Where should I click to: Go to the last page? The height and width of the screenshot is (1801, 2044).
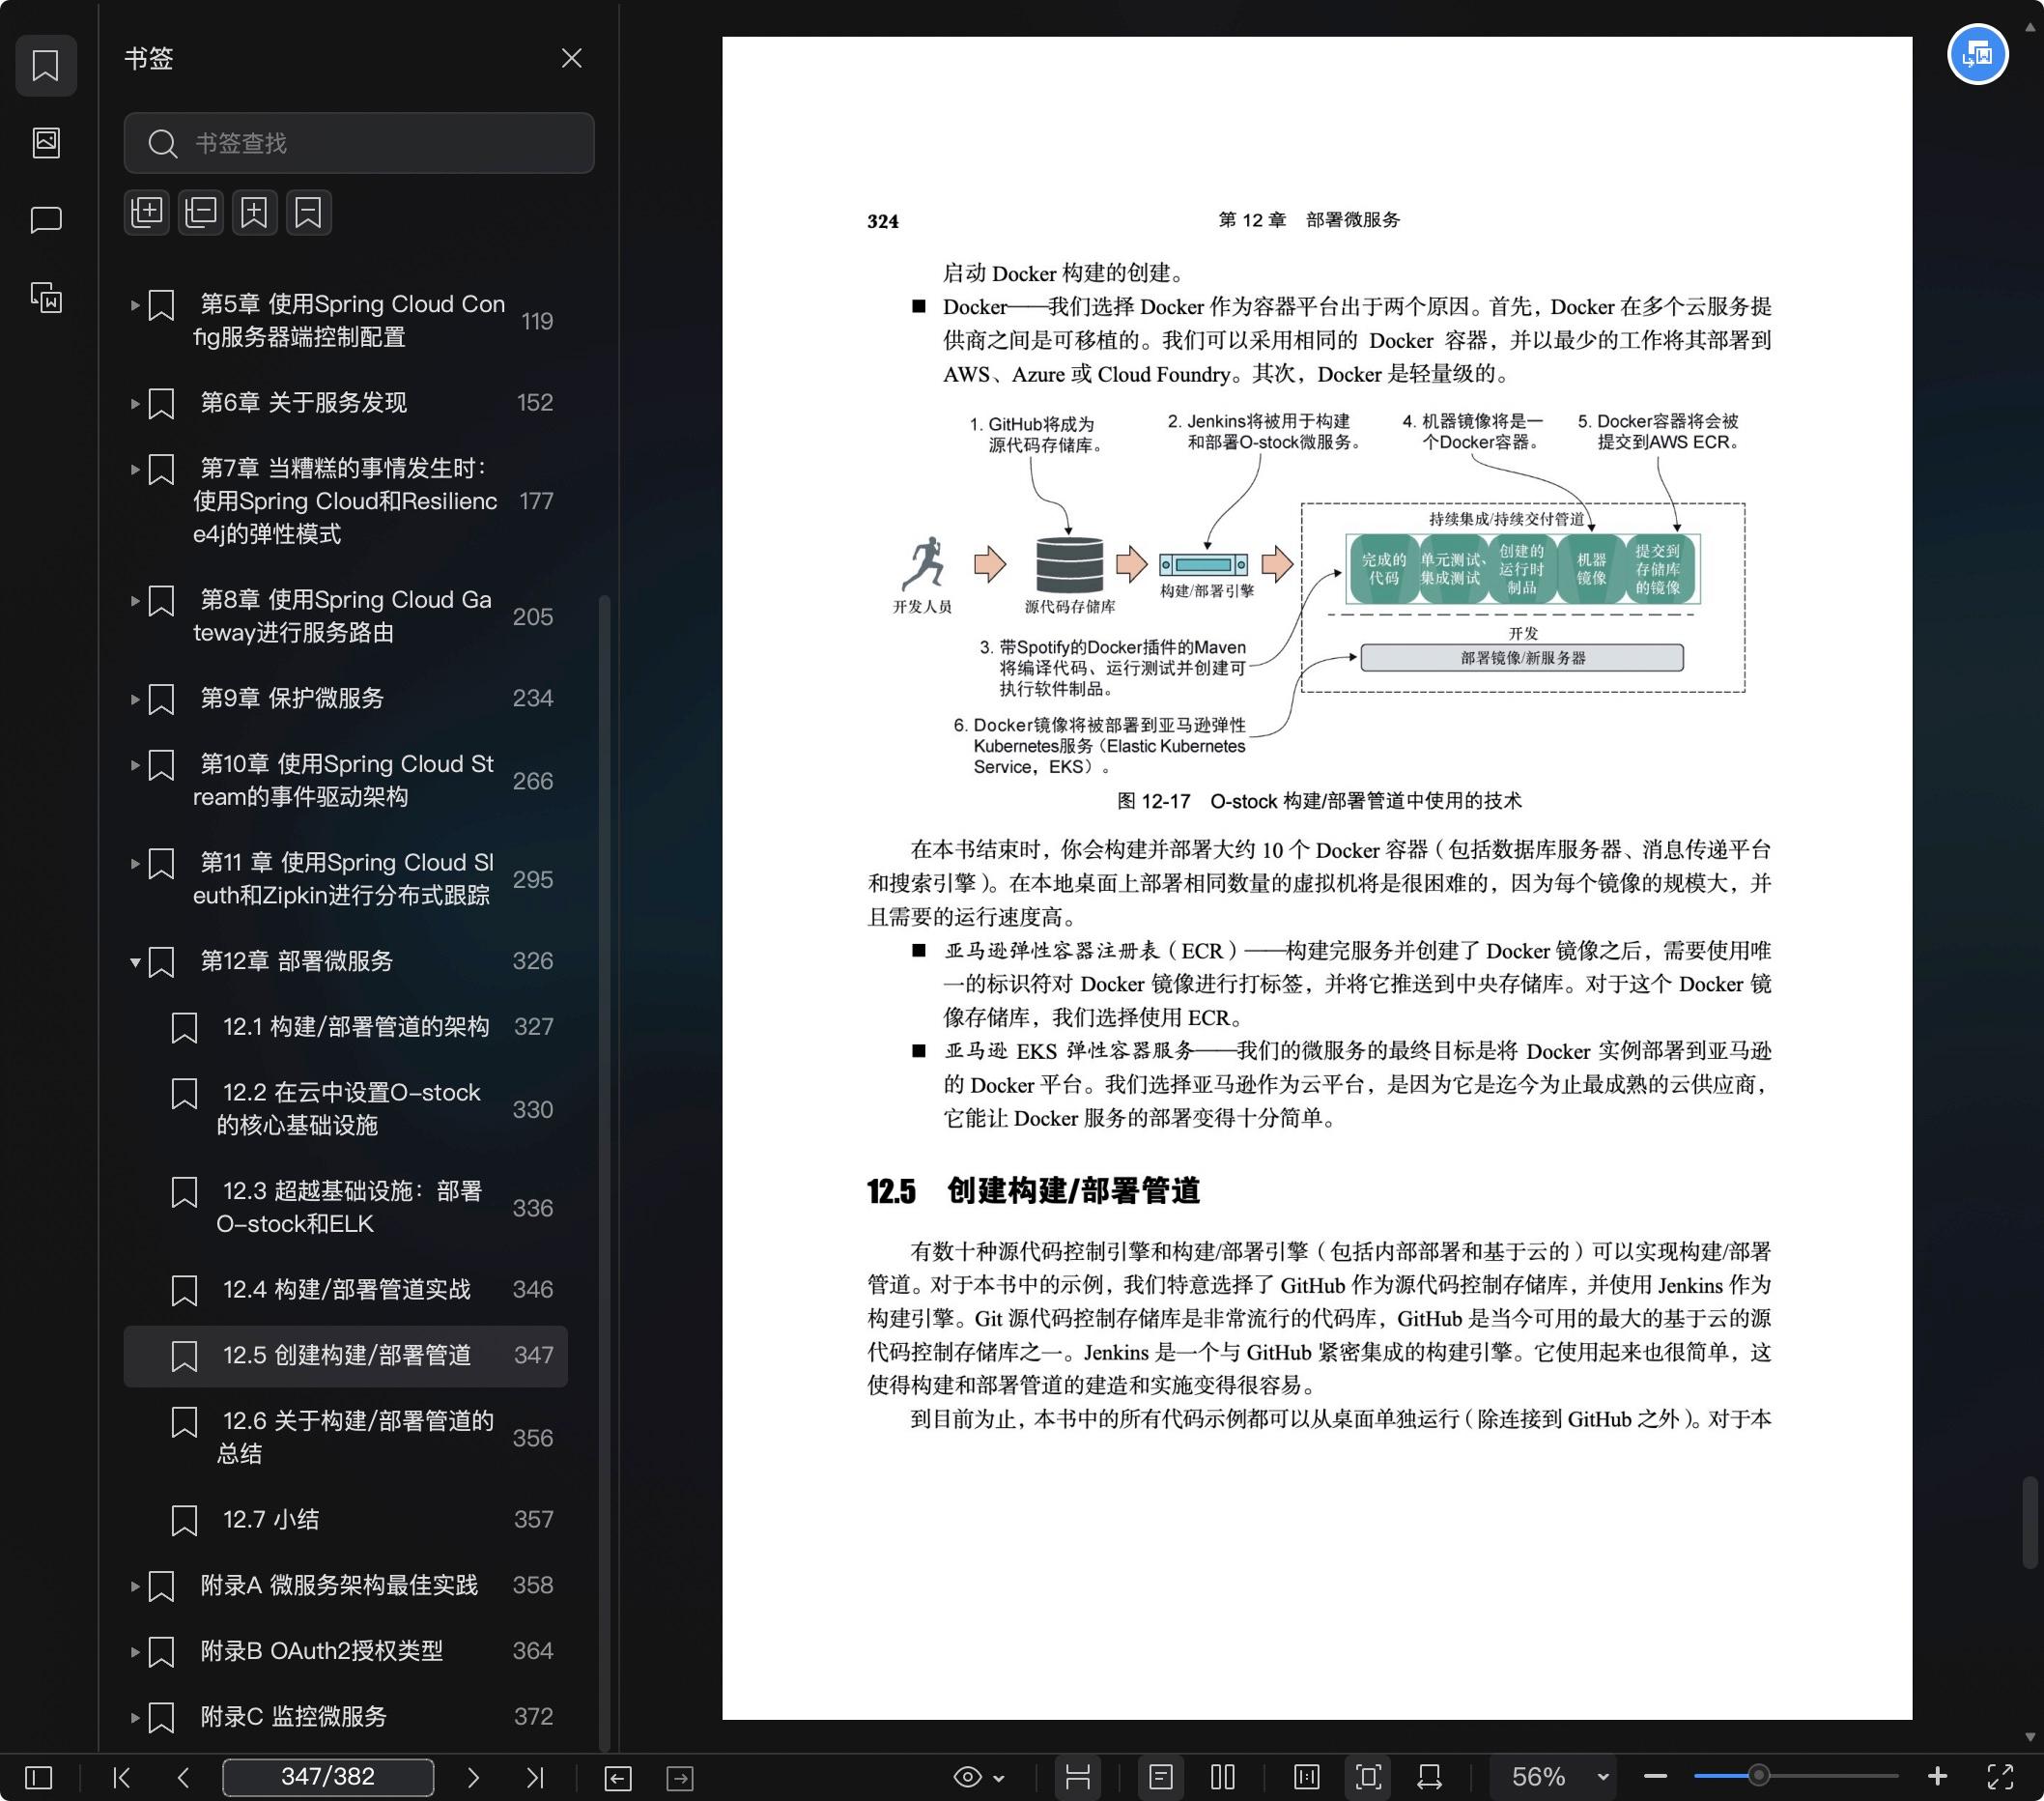[x=535, y=1777]
